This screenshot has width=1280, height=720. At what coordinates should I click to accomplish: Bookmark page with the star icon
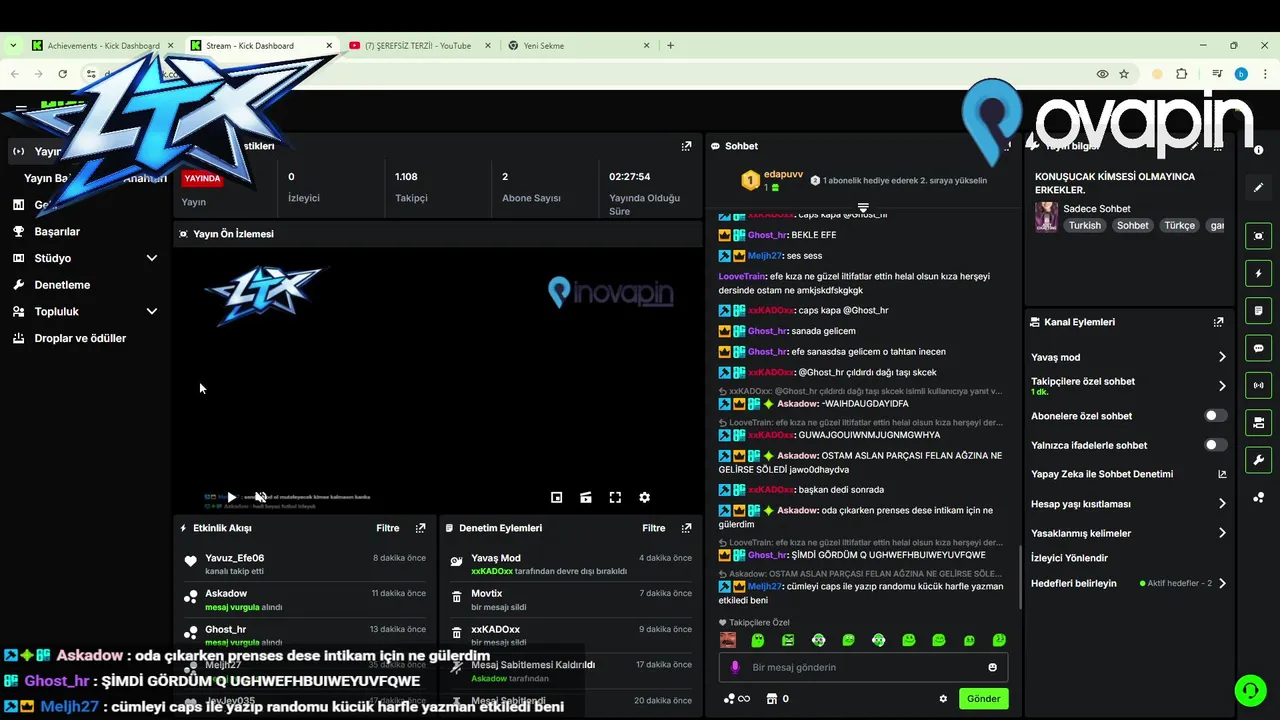pos(1124,74)
